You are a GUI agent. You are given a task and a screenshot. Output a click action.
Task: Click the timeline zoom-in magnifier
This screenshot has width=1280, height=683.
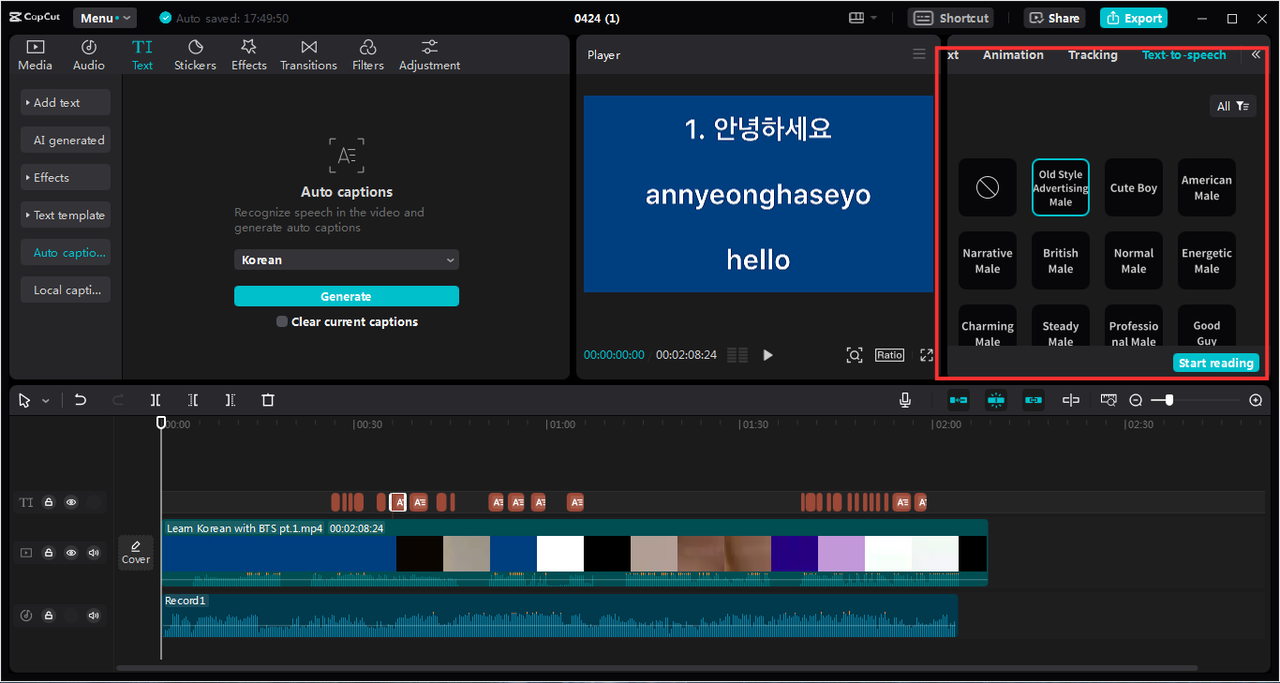point(1256,400)
